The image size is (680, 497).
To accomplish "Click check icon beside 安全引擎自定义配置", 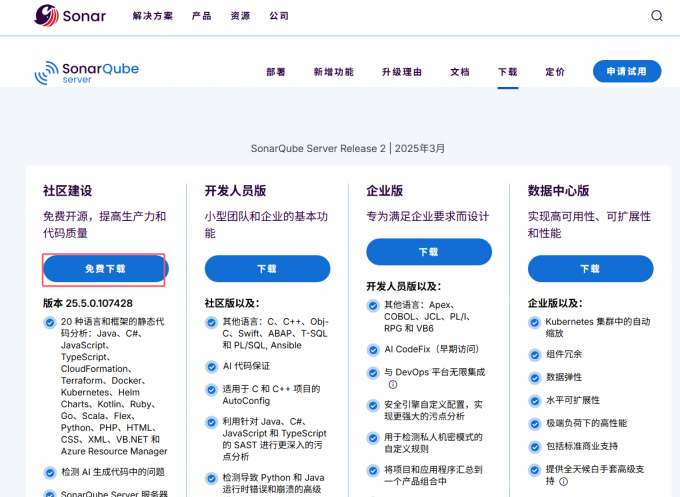I will [373, 405].
